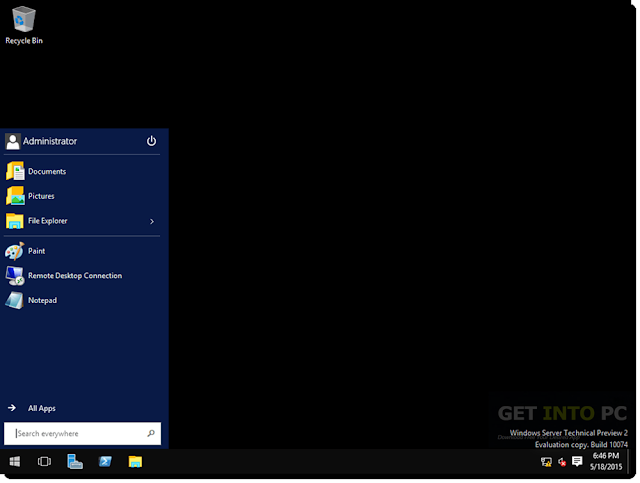The image size is (640, 483).
Task: Click the Paint palette icon
Action: pos(15,251)
